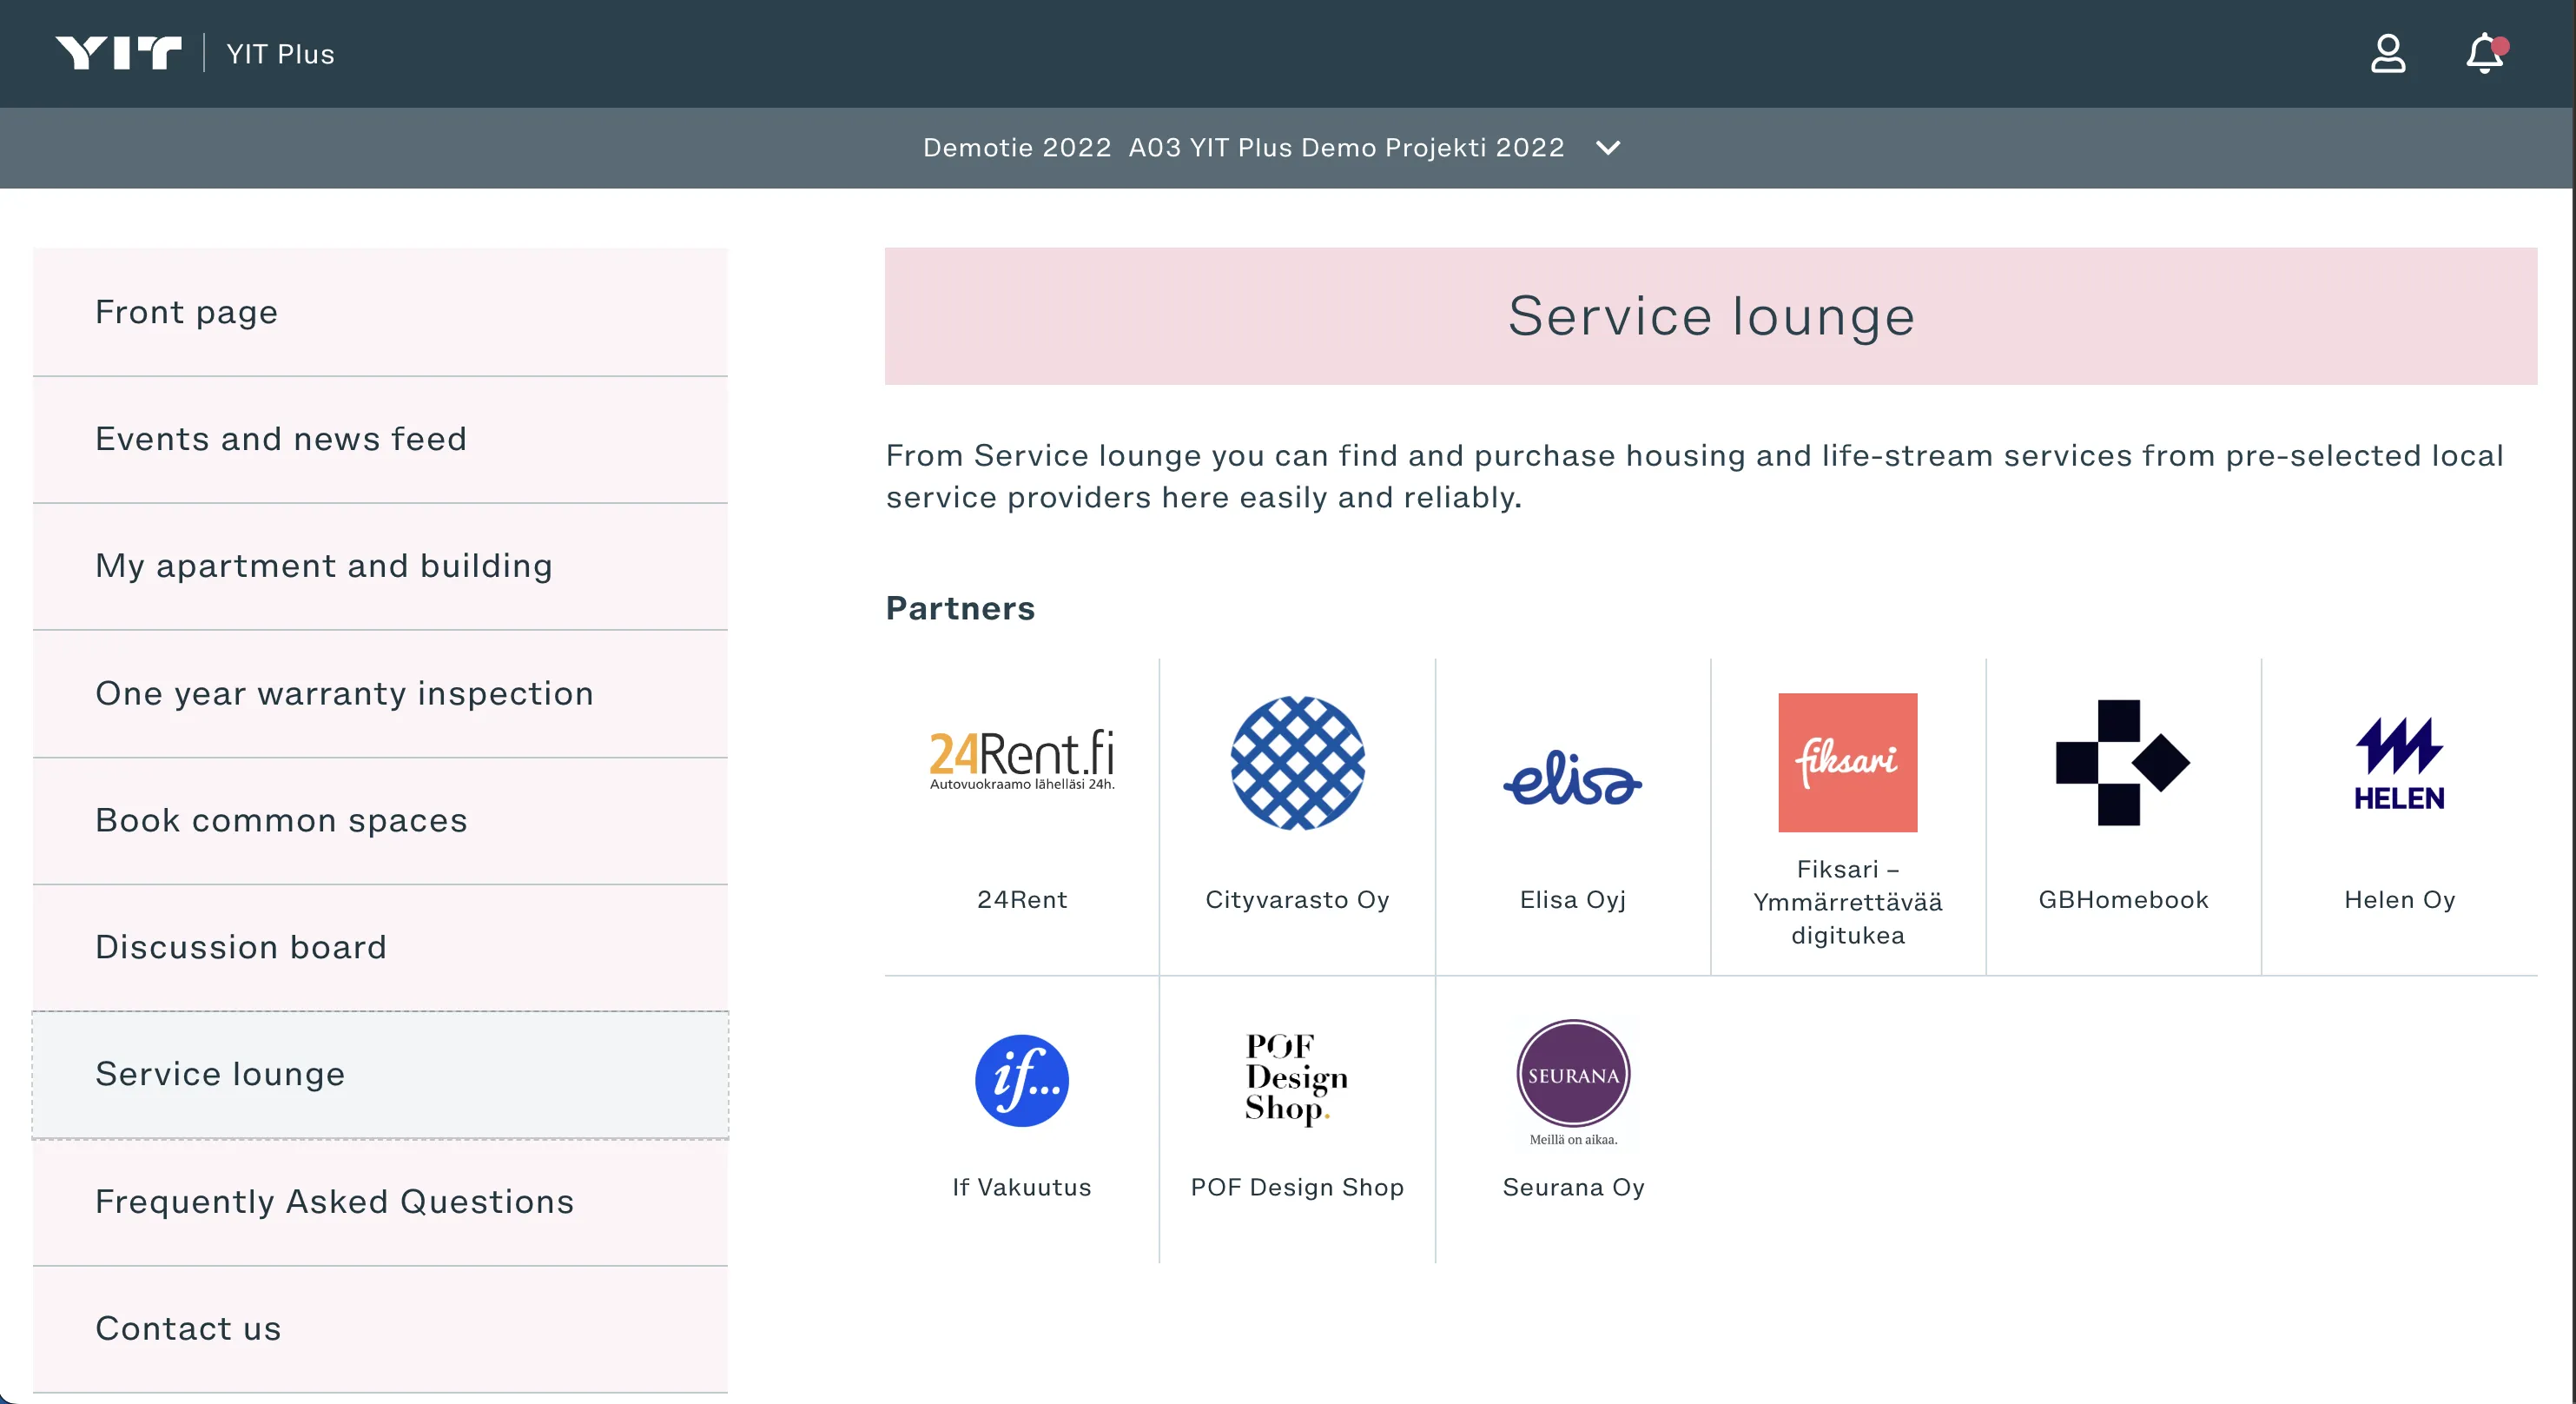This screenshot has width=2576, height=1404.
Task: Click the Partners section heading
Action: point(960,608)
